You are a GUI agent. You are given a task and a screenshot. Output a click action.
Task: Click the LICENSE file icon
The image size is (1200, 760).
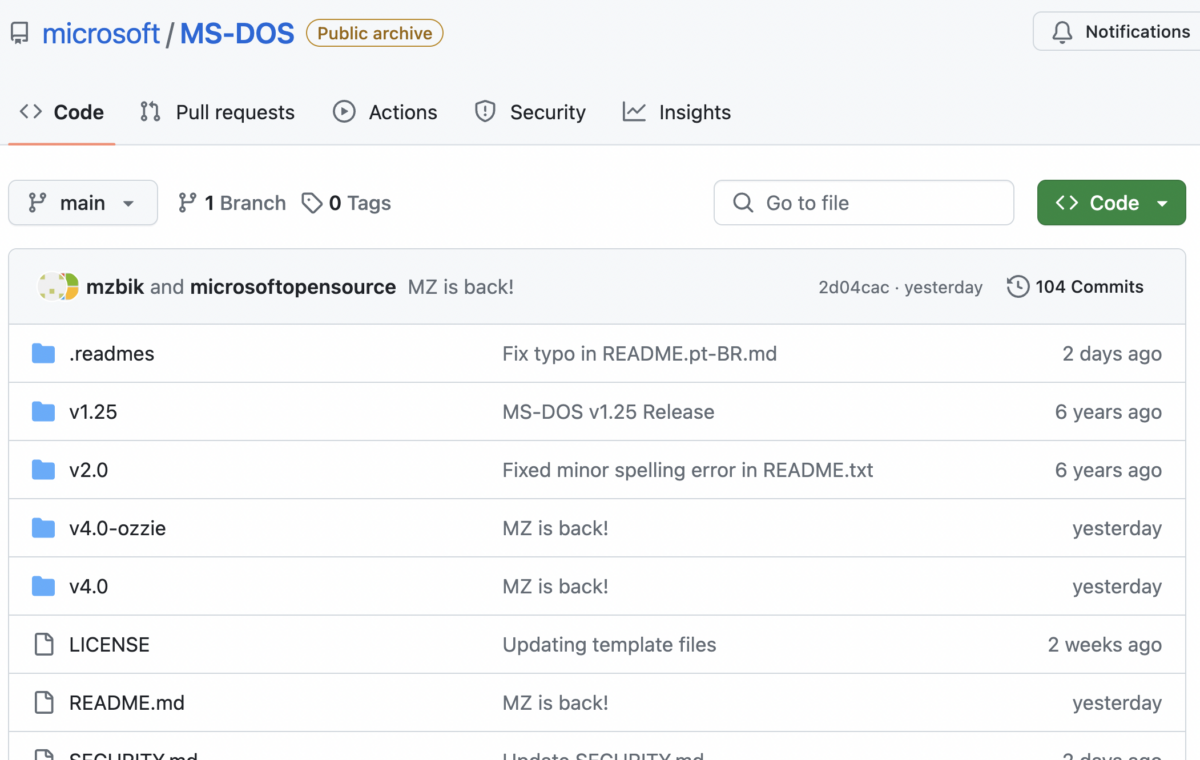point(43,645)
